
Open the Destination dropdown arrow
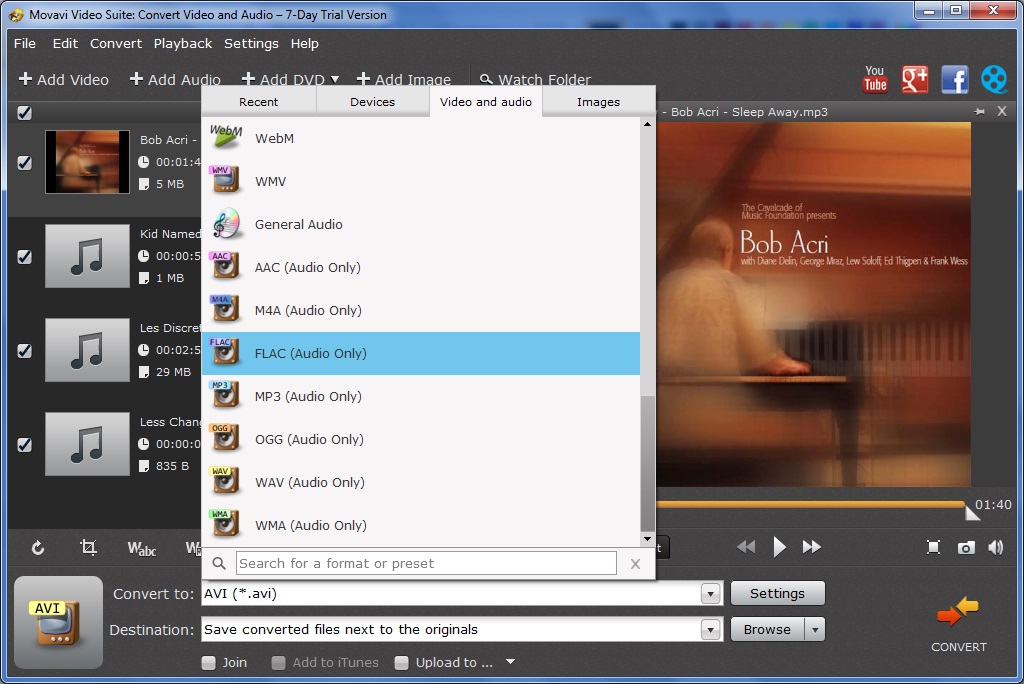tap(711, 630)
